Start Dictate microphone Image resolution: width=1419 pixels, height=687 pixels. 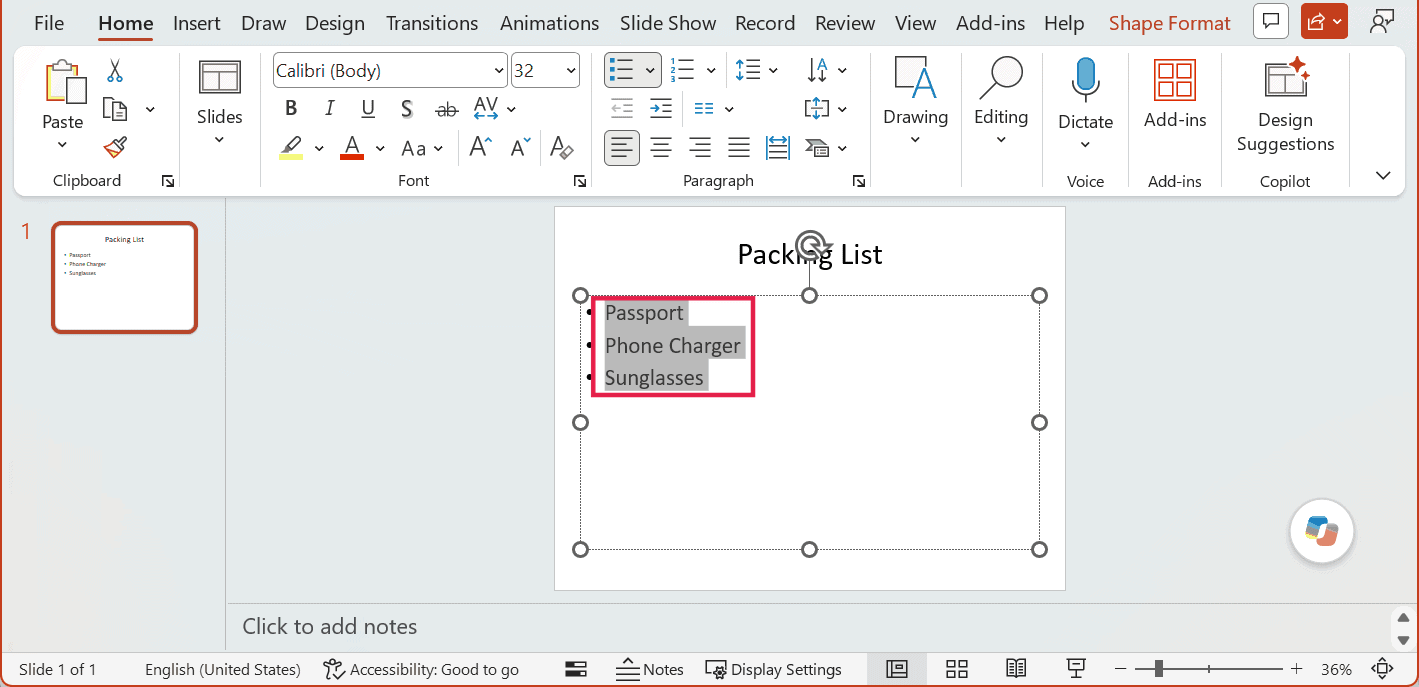(1085, 80)
